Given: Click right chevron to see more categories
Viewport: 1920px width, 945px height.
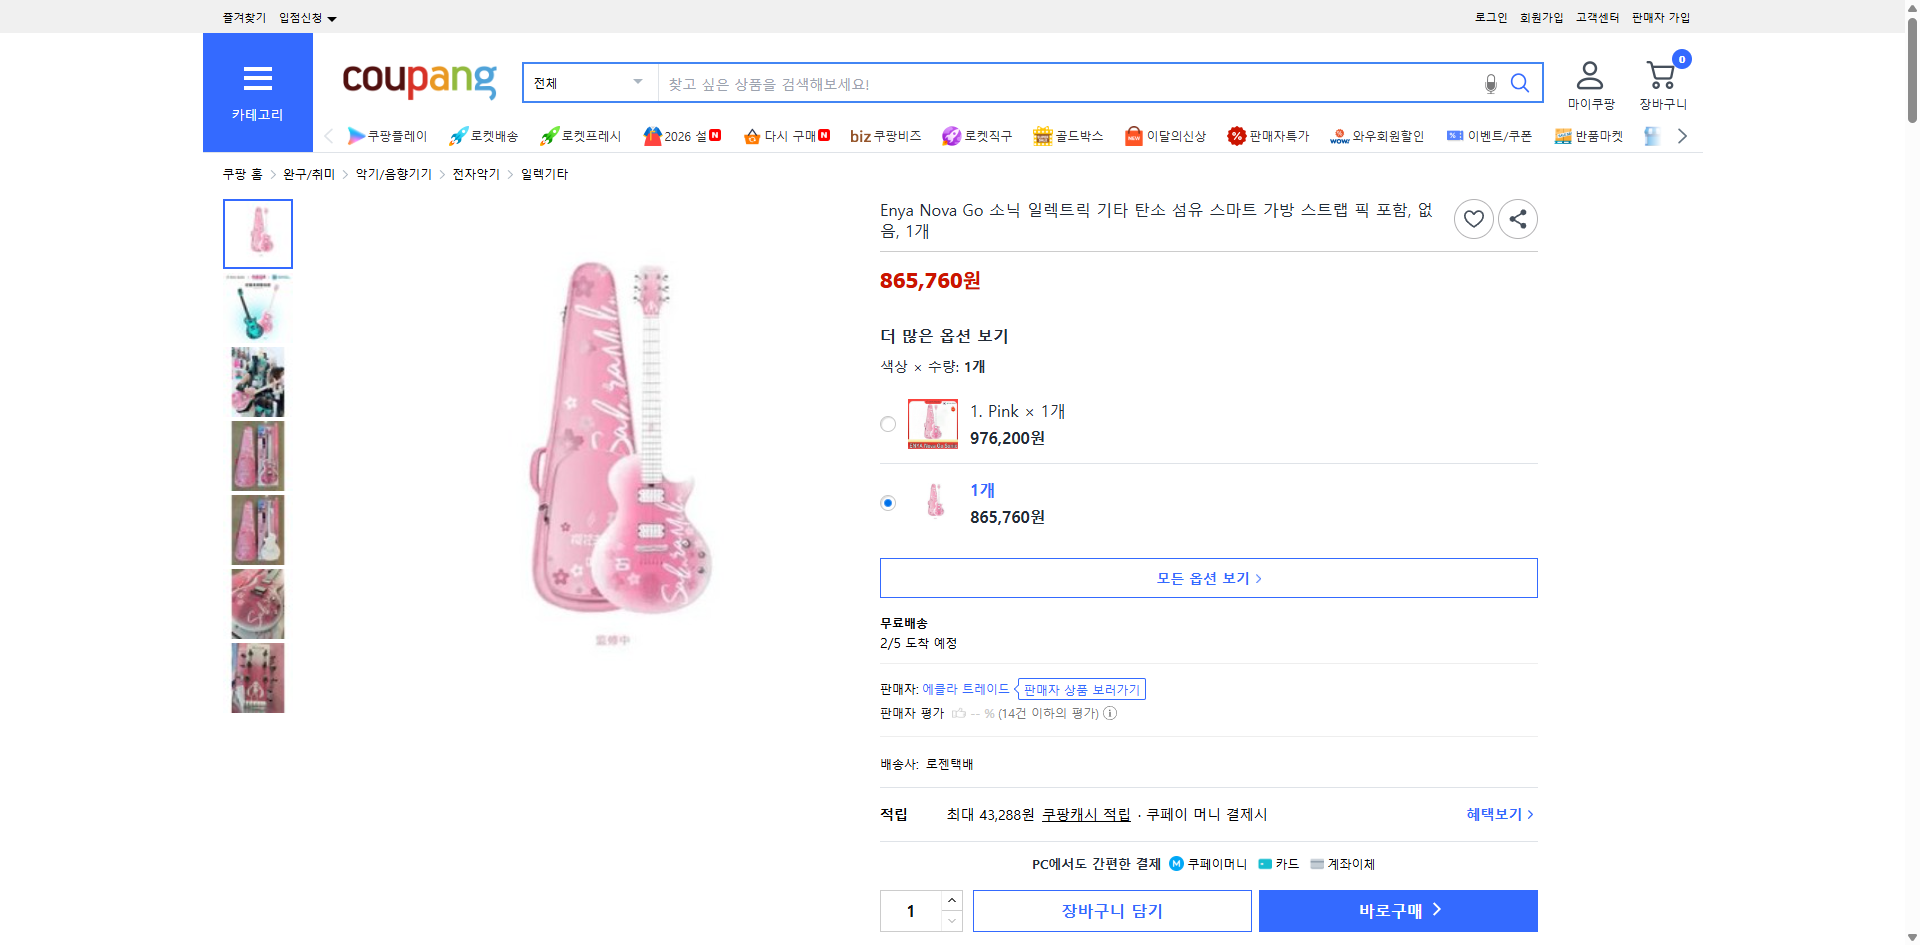Looking at the screenshot, I should click(x=1682, y=135).
